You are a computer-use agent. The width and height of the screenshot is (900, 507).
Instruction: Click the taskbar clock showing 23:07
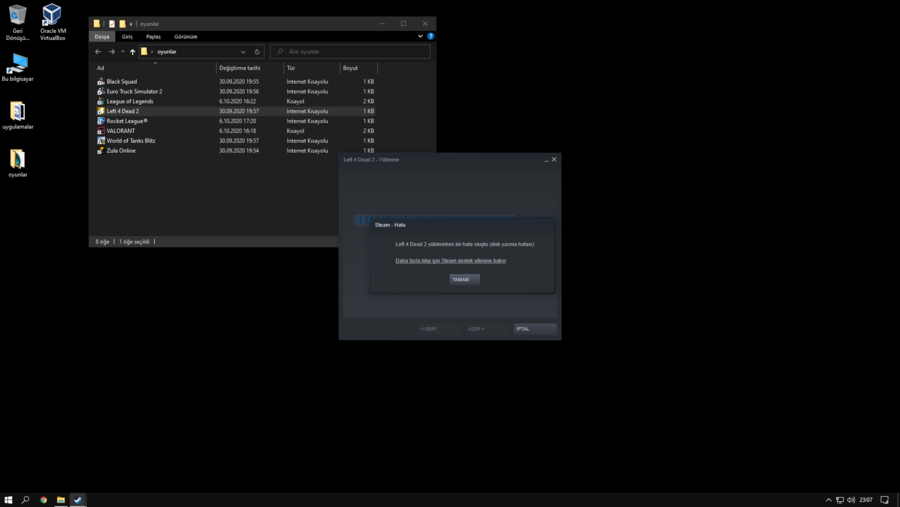pyautogui.click(x=866, y=500)
